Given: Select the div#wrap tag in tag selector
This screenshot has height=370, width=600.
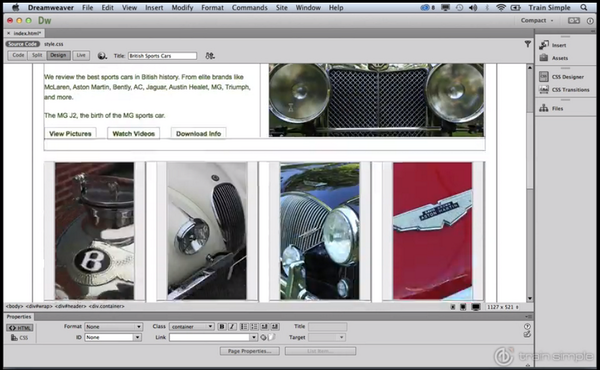Looking at the screenshot, I should 39,306.
